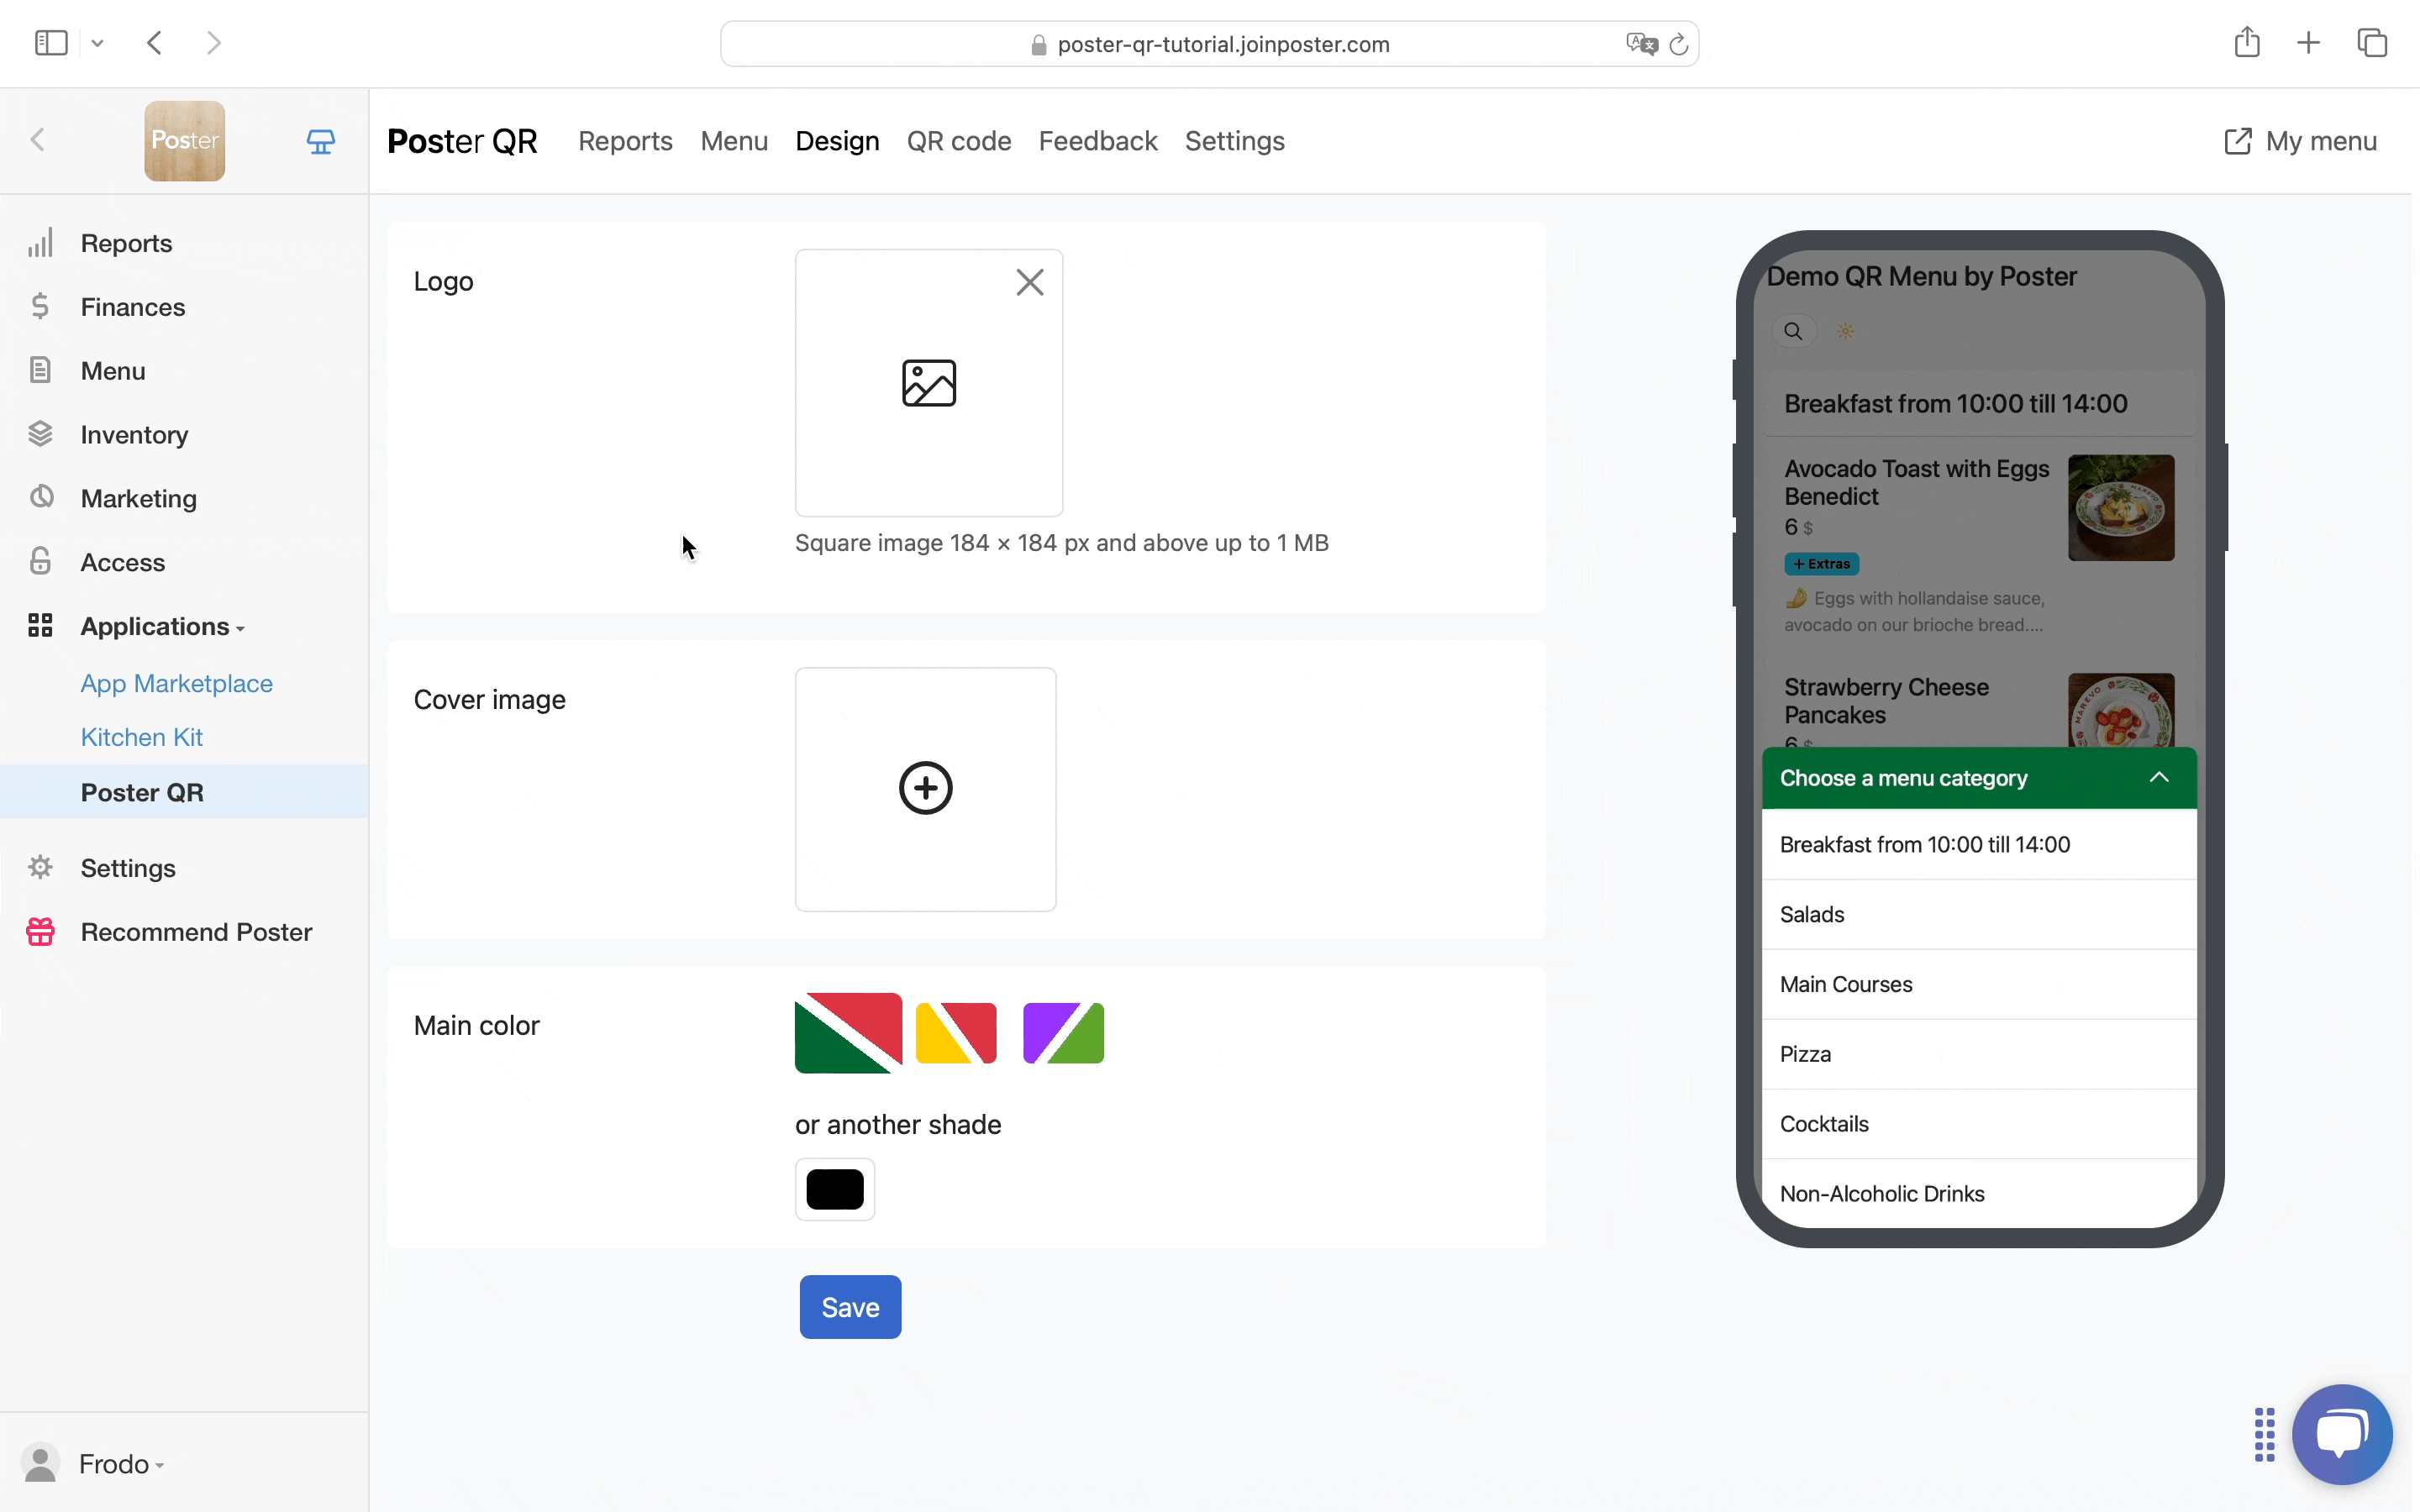Click the Recommend Poster gift icon

[40, 932]
